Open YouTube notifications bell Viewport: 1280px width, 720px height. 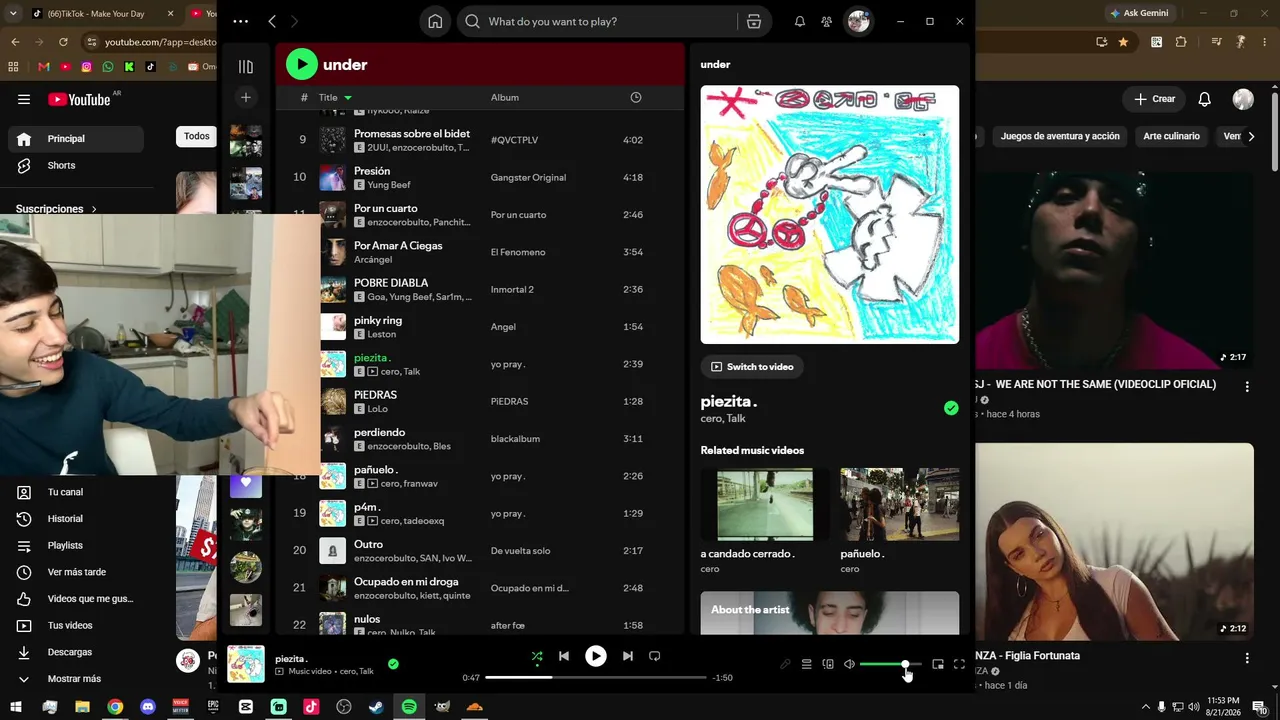(1205, 99)
